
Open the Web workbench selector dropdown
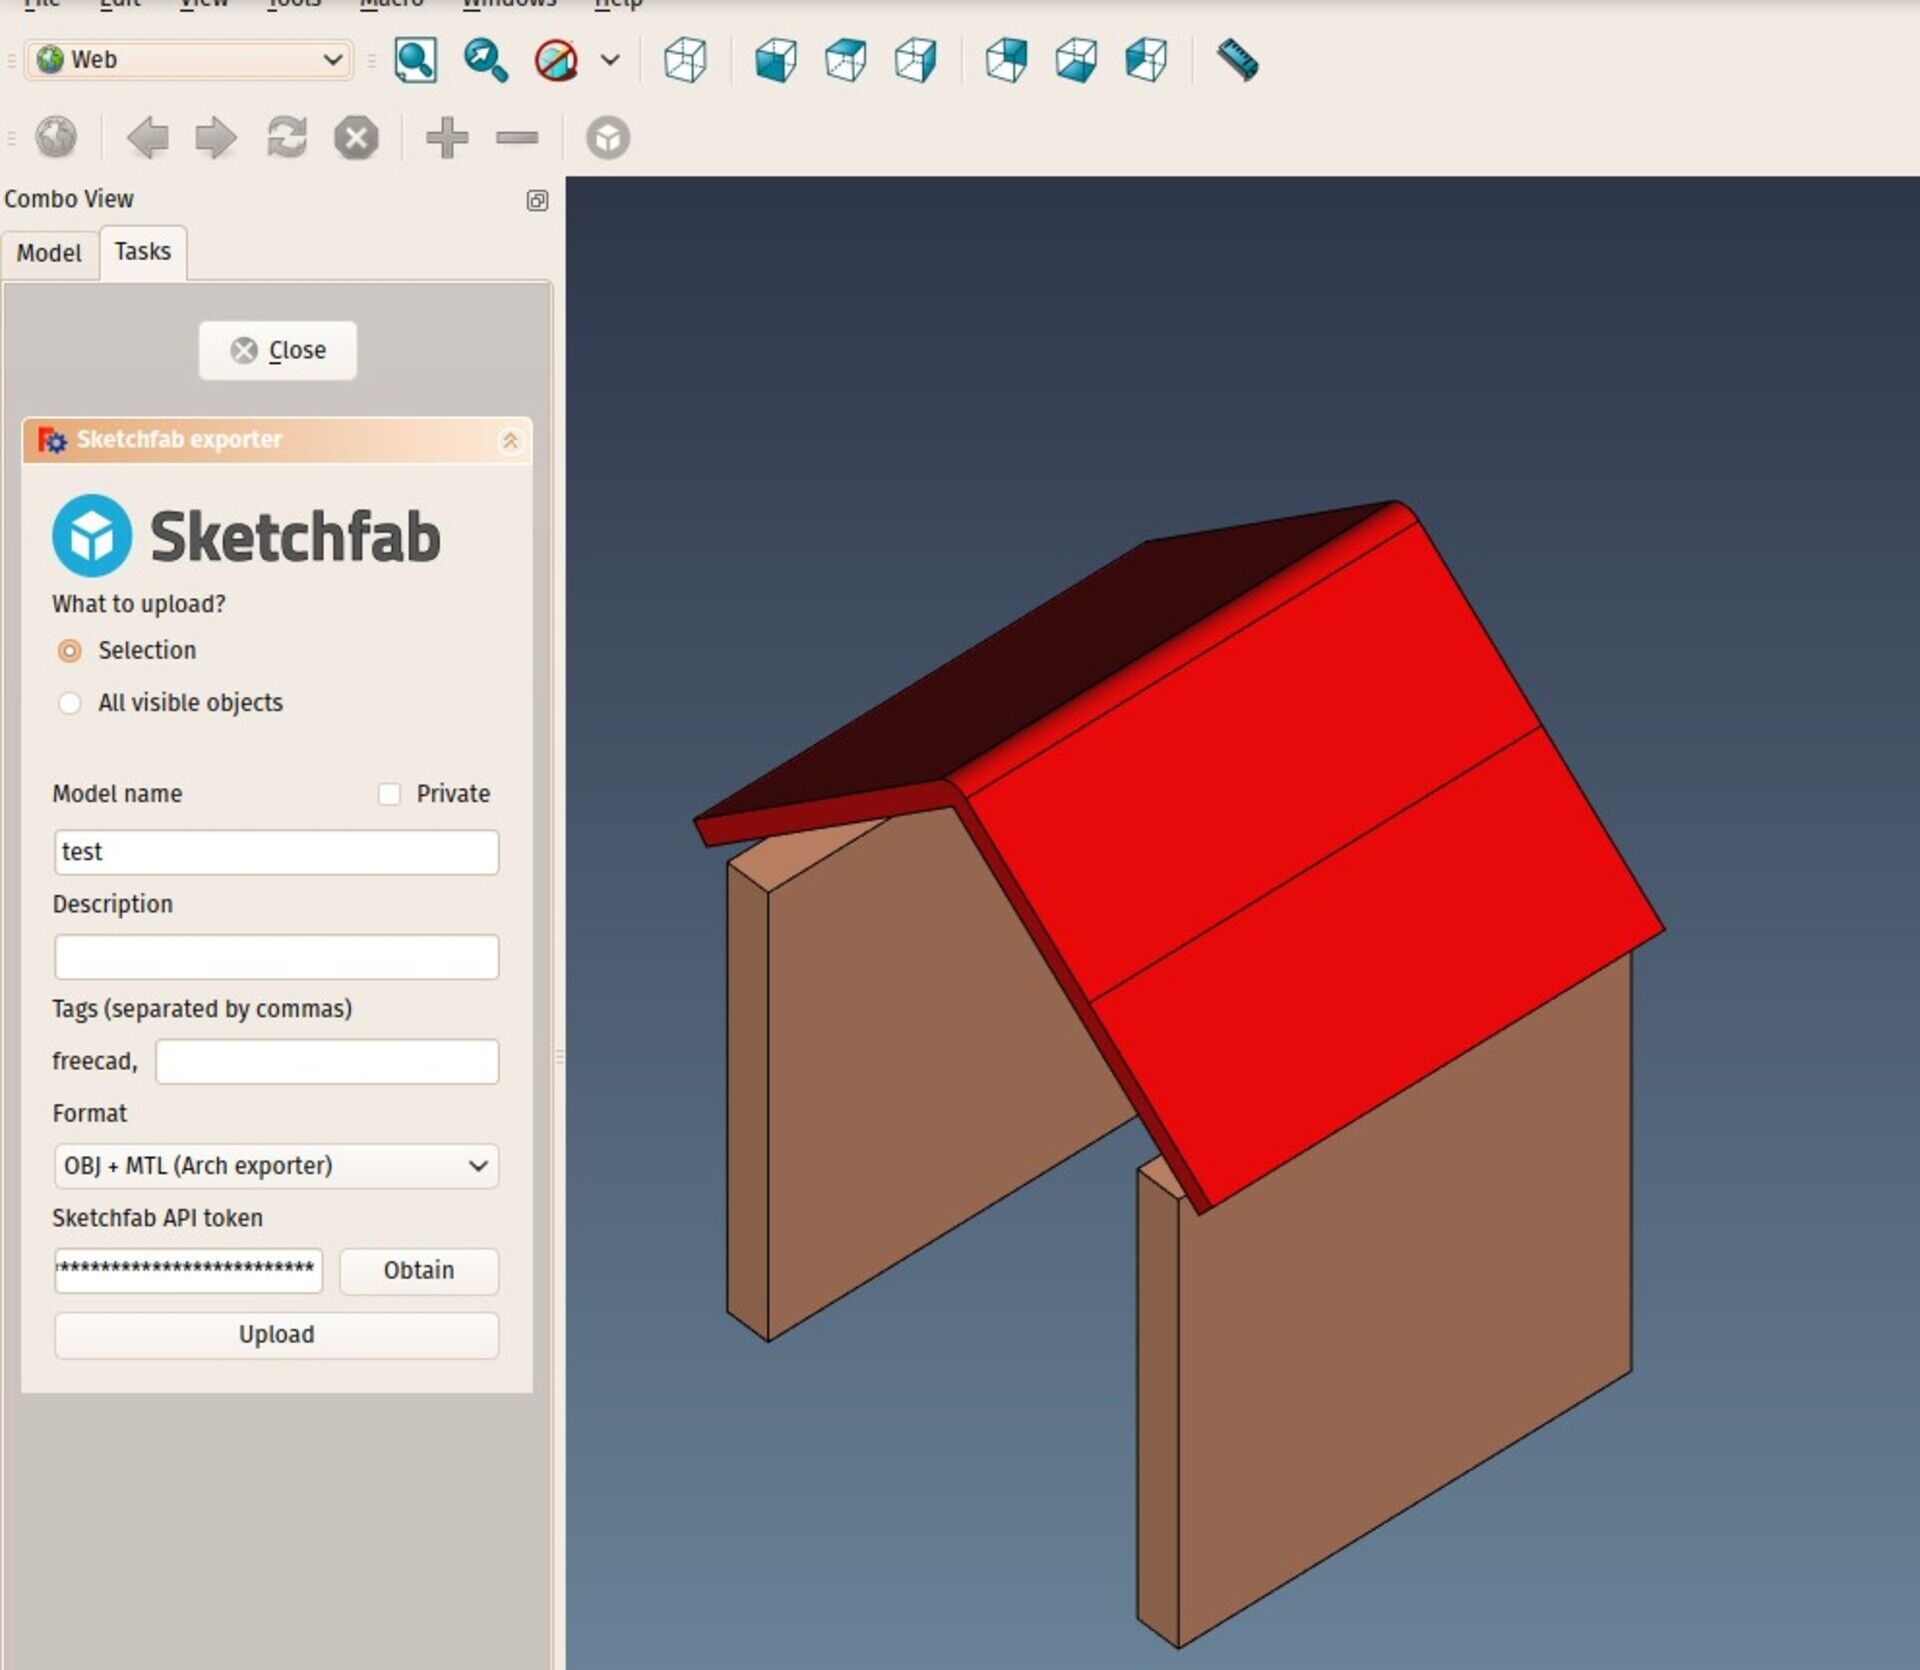click(x=190, y=60)
